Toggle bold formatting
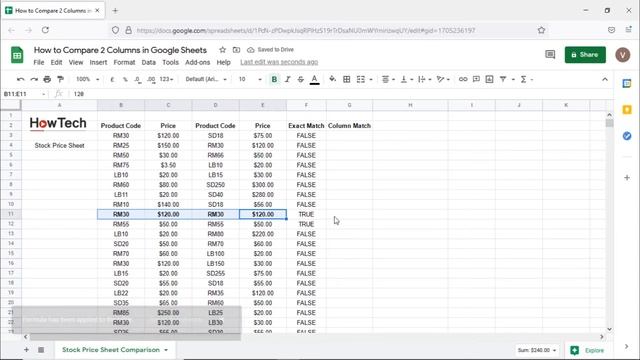The height and width of the screenshot is (360, 640). 274,79
